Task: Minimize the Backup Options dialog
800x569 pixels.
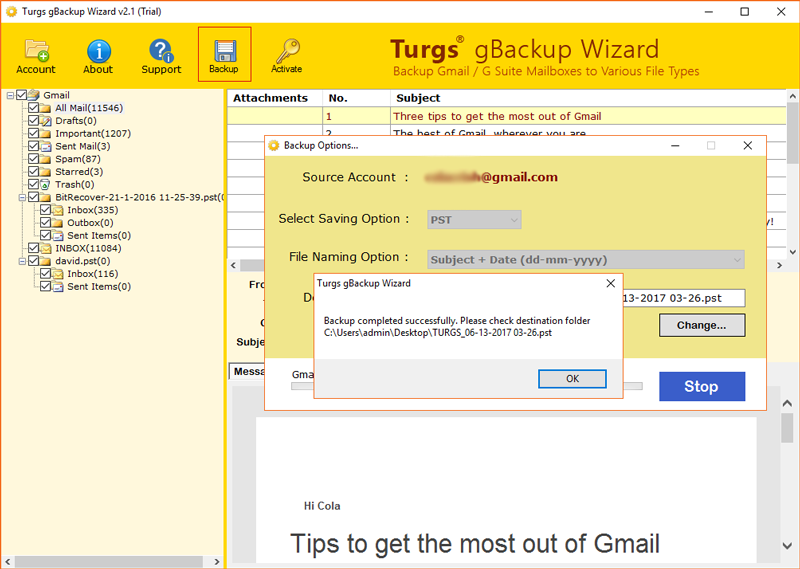Action: 675,146
